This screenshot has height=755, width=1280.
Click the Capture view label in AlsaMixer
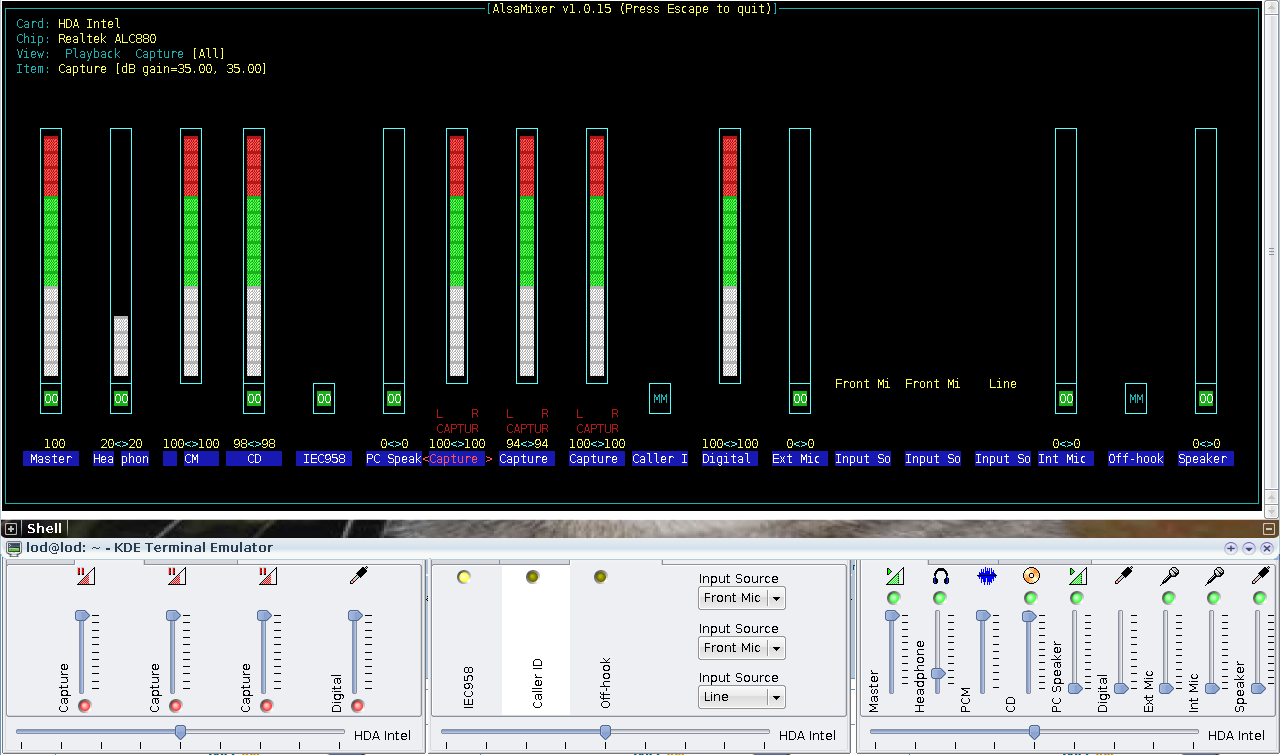click(x=159, y=54)
